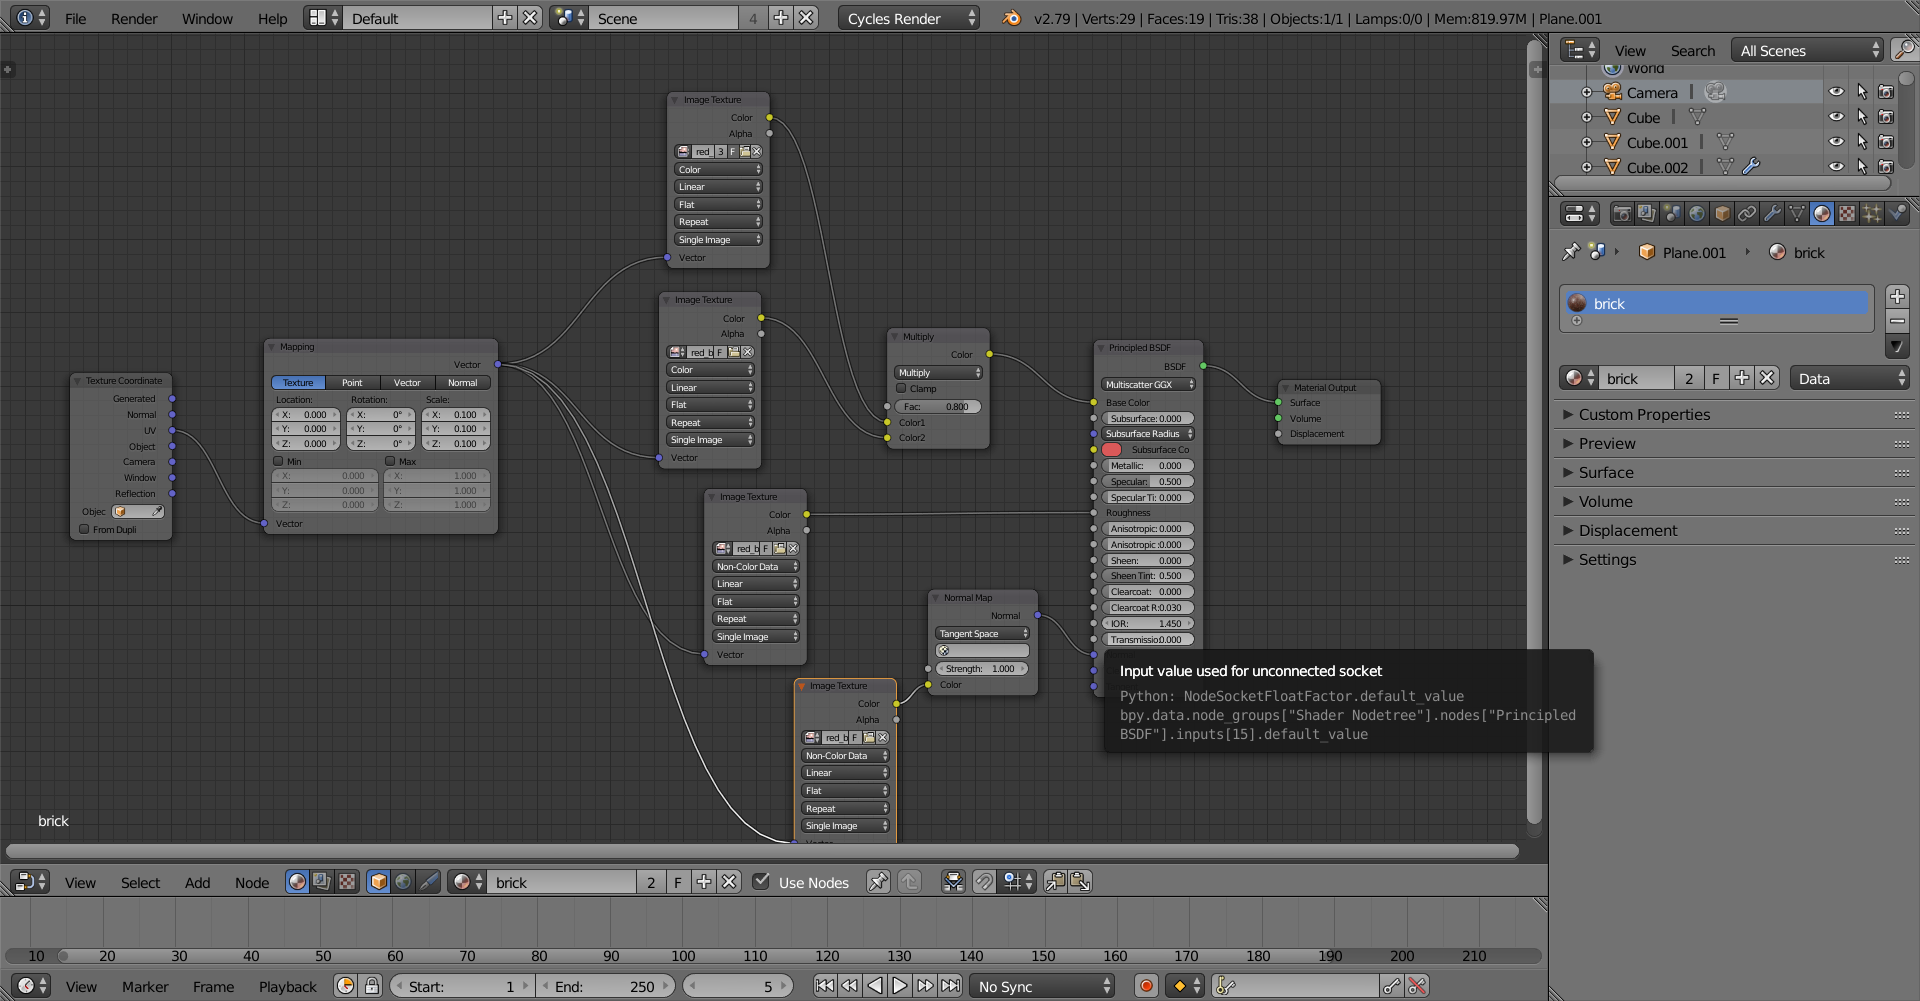The image size is (1920, 1001).
Task: Toggle Camera visibility in the outliner
Action: 1837,91
